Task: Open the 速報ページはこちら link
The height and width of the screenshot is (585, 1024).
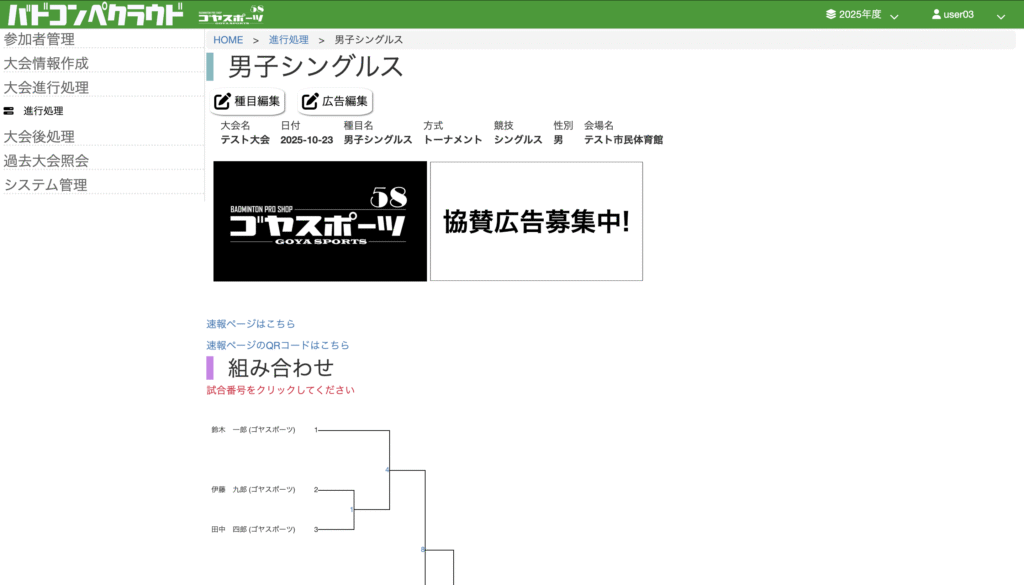Action: pyautogui.click(x=250, y=324)
